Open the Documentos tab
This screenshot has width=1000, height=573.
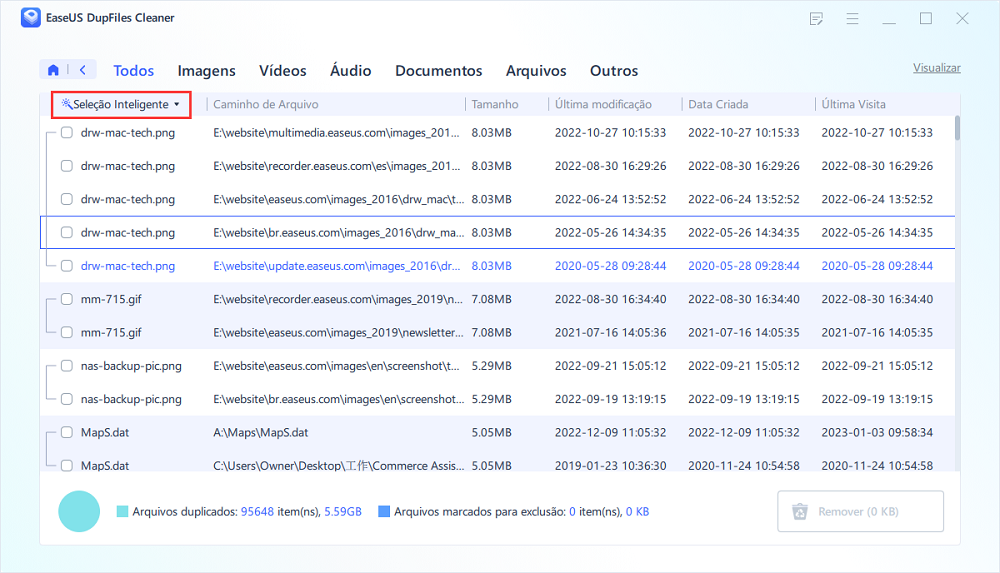[x=438, y=71]
